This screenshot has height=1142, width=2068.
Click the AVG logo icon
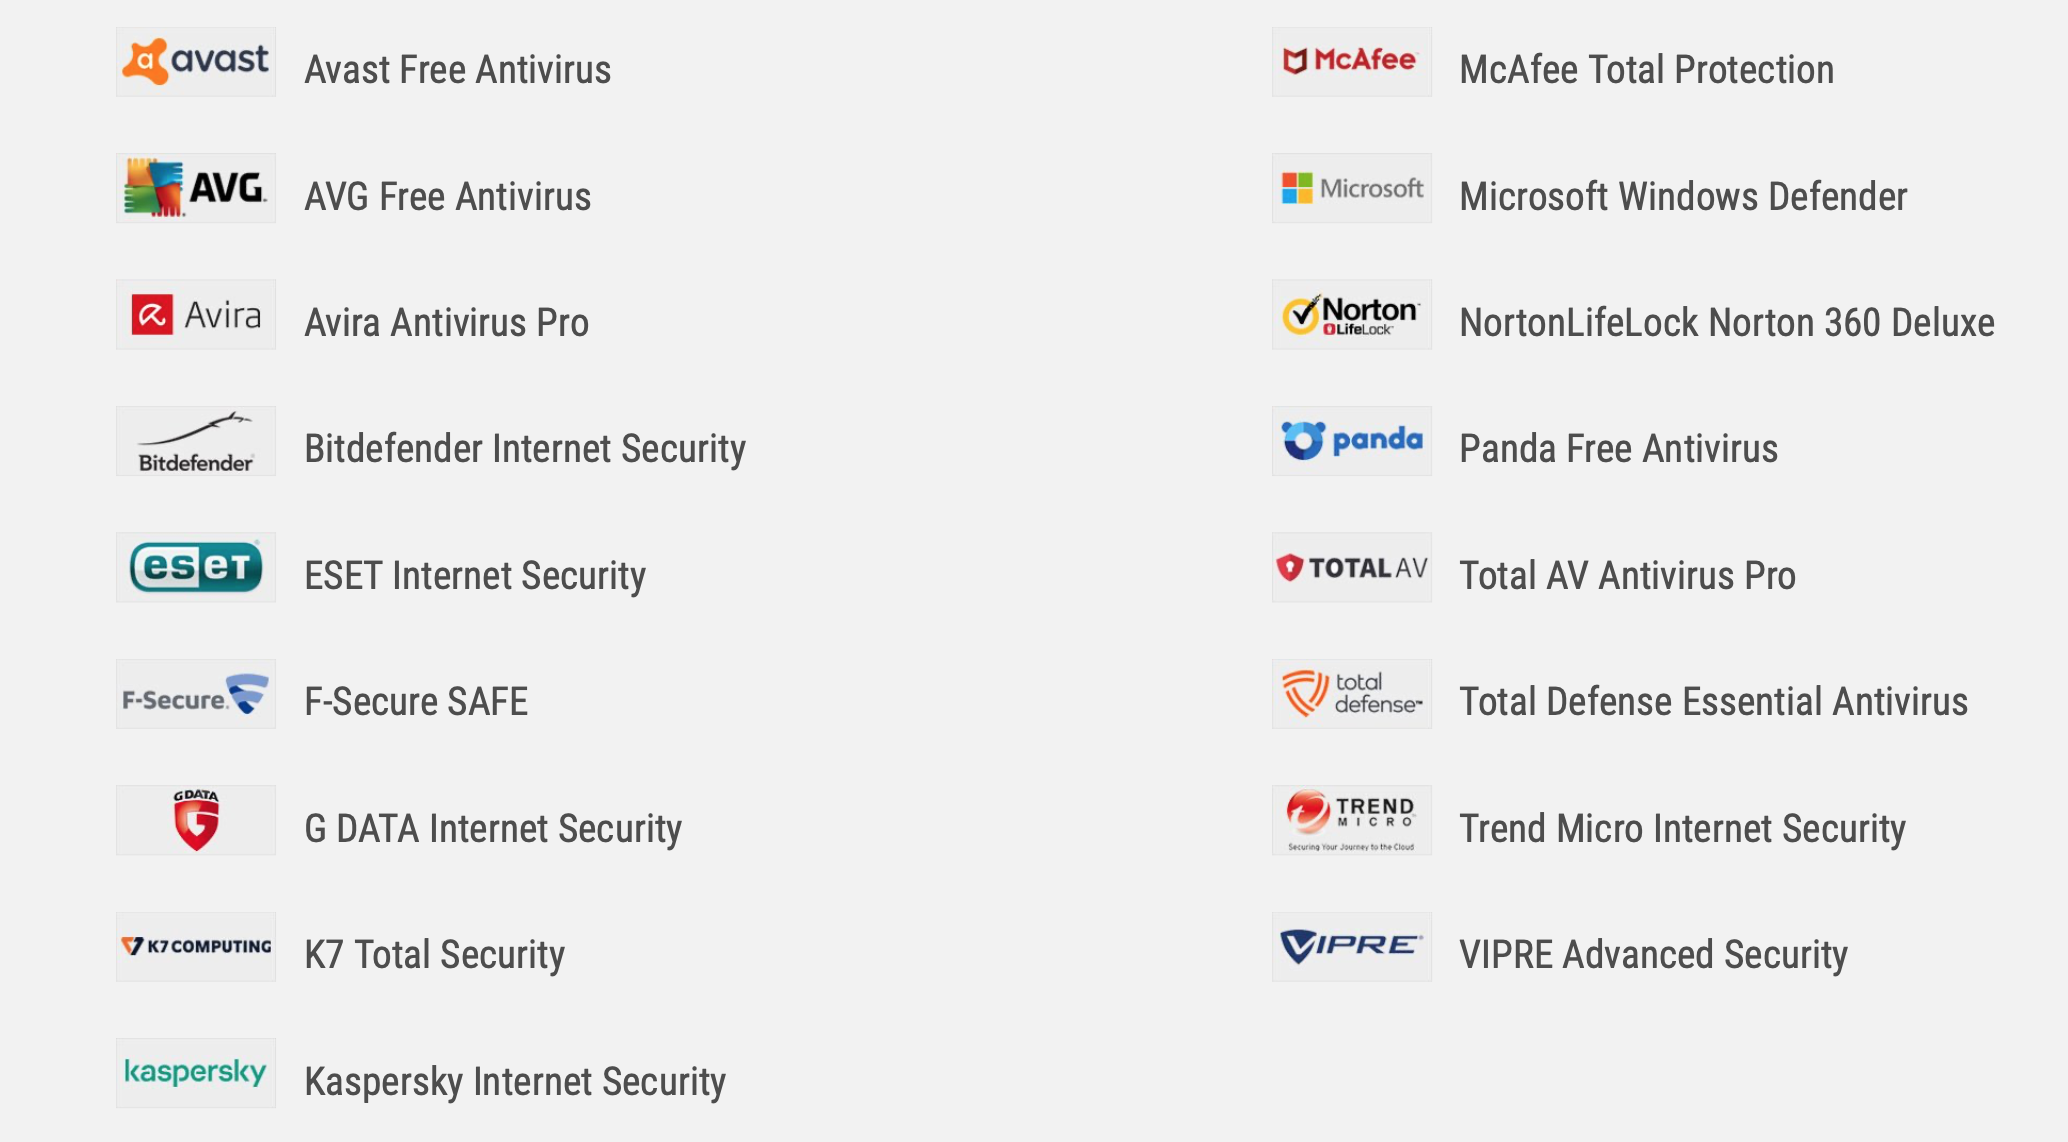point(196,188)
